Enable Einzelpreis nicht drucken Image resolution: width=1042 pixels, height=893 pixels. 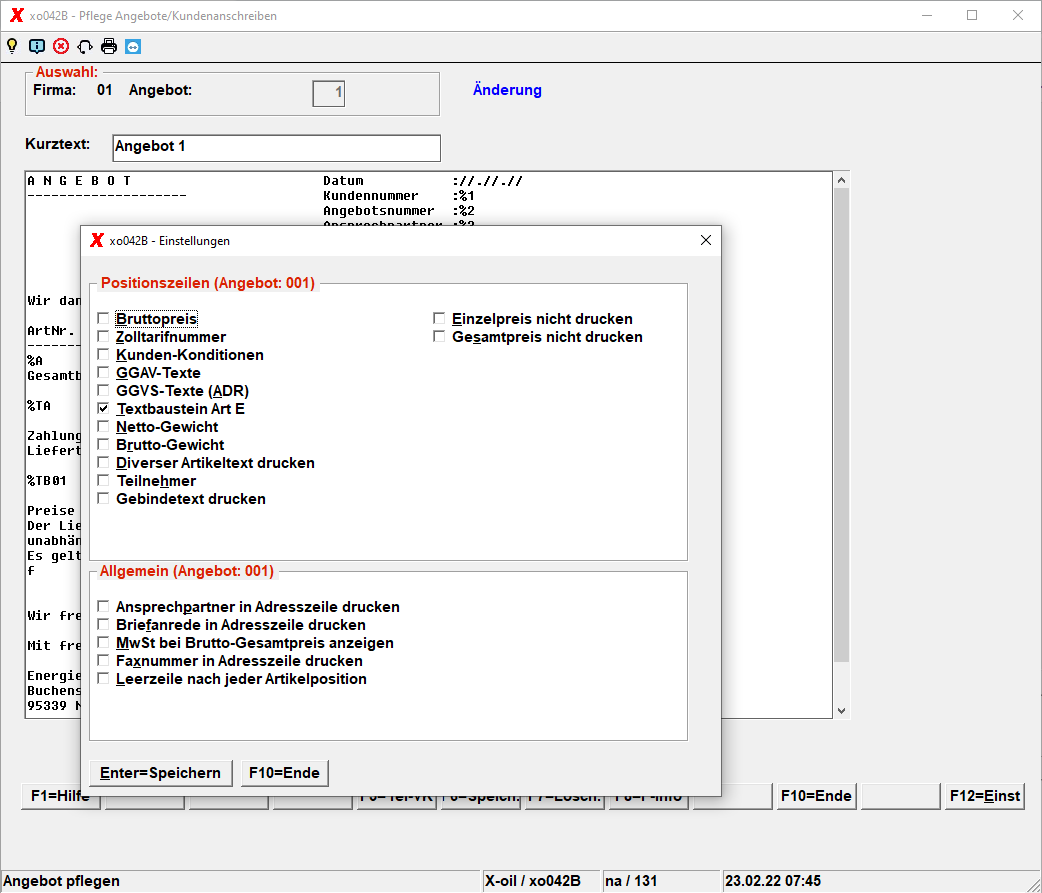coord(439,319)
